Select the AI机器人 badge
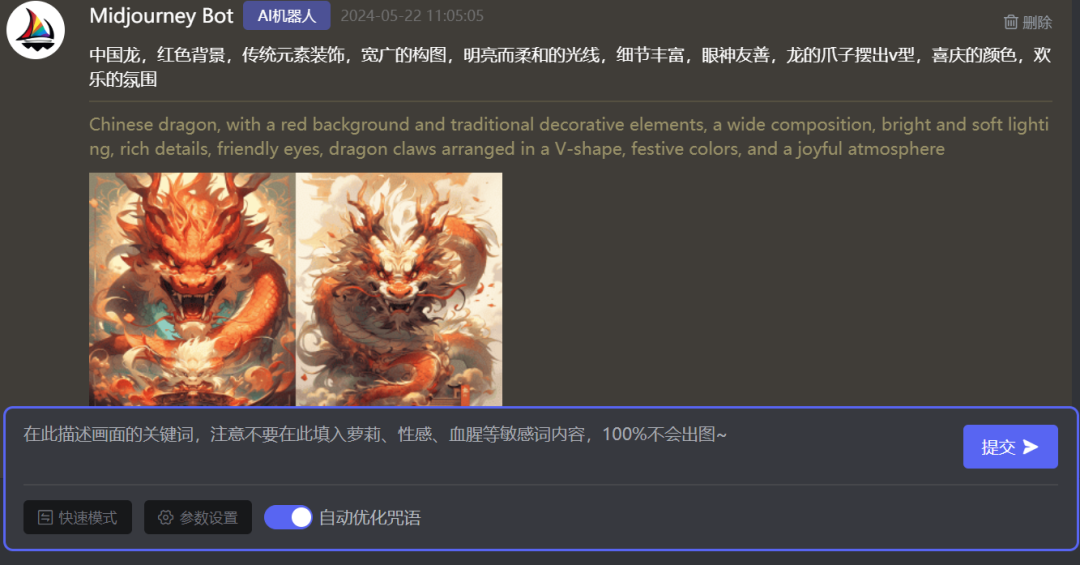Image resolution: width=1080 pixels, height=565 pixels. click(x=287, y=16)
